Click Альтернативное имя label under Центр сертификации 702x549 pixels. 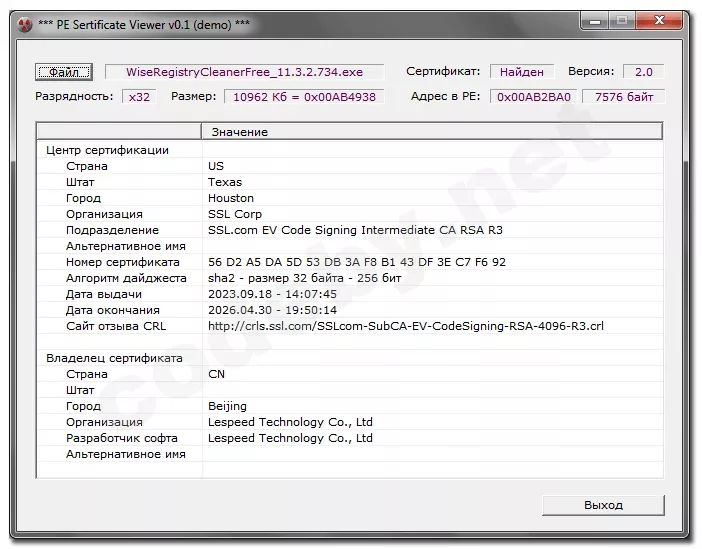(126, 246)
